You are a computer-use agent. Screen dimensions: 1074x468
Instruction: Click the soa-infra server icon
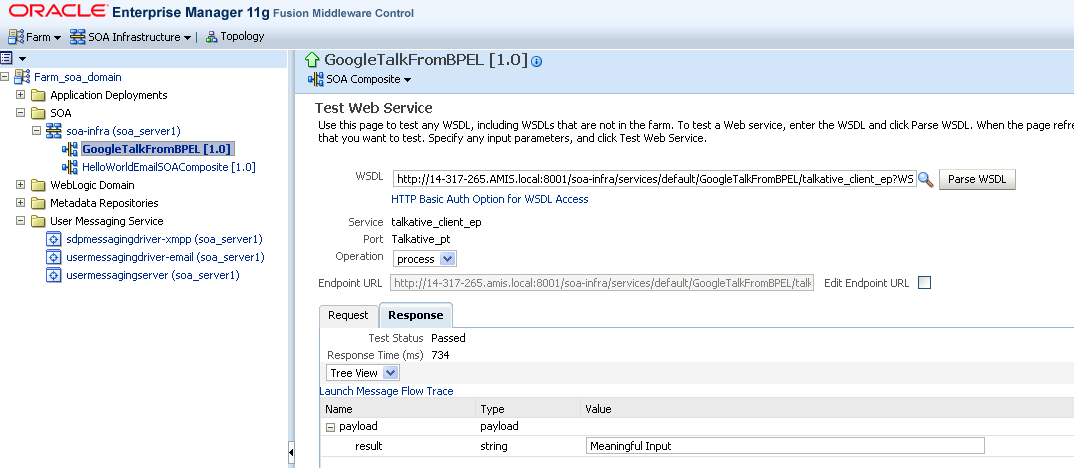coord(55,132)
